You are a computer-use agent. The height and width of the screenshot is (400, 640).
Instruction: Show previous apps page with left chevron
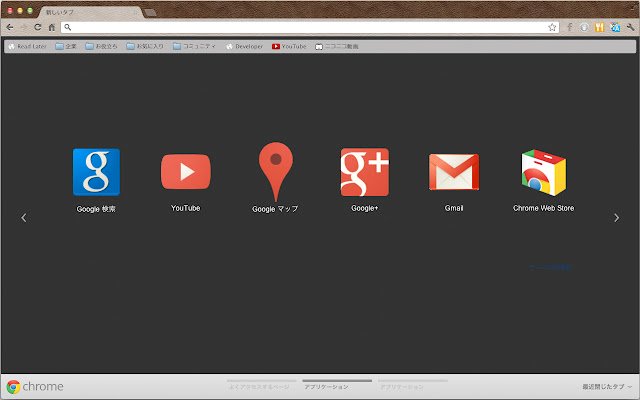tap(24, 218)
